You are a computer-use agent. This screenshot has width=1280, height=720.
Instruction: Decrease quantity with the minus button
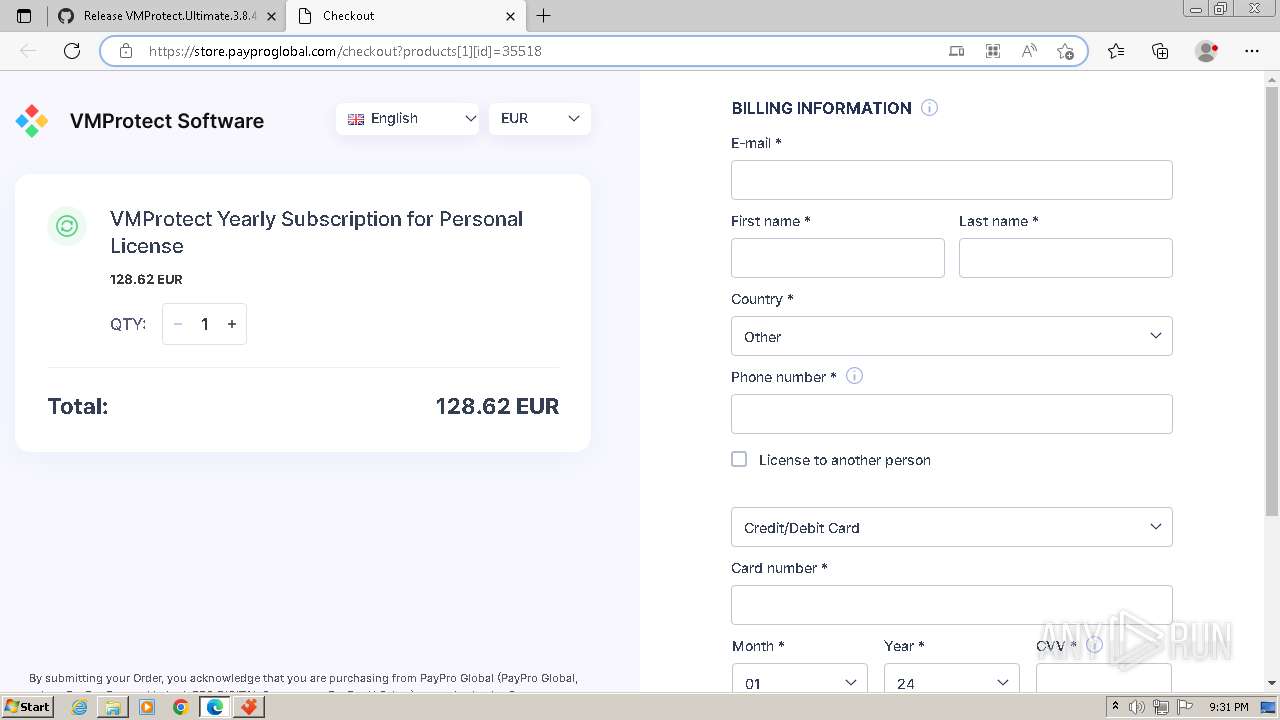178,324
